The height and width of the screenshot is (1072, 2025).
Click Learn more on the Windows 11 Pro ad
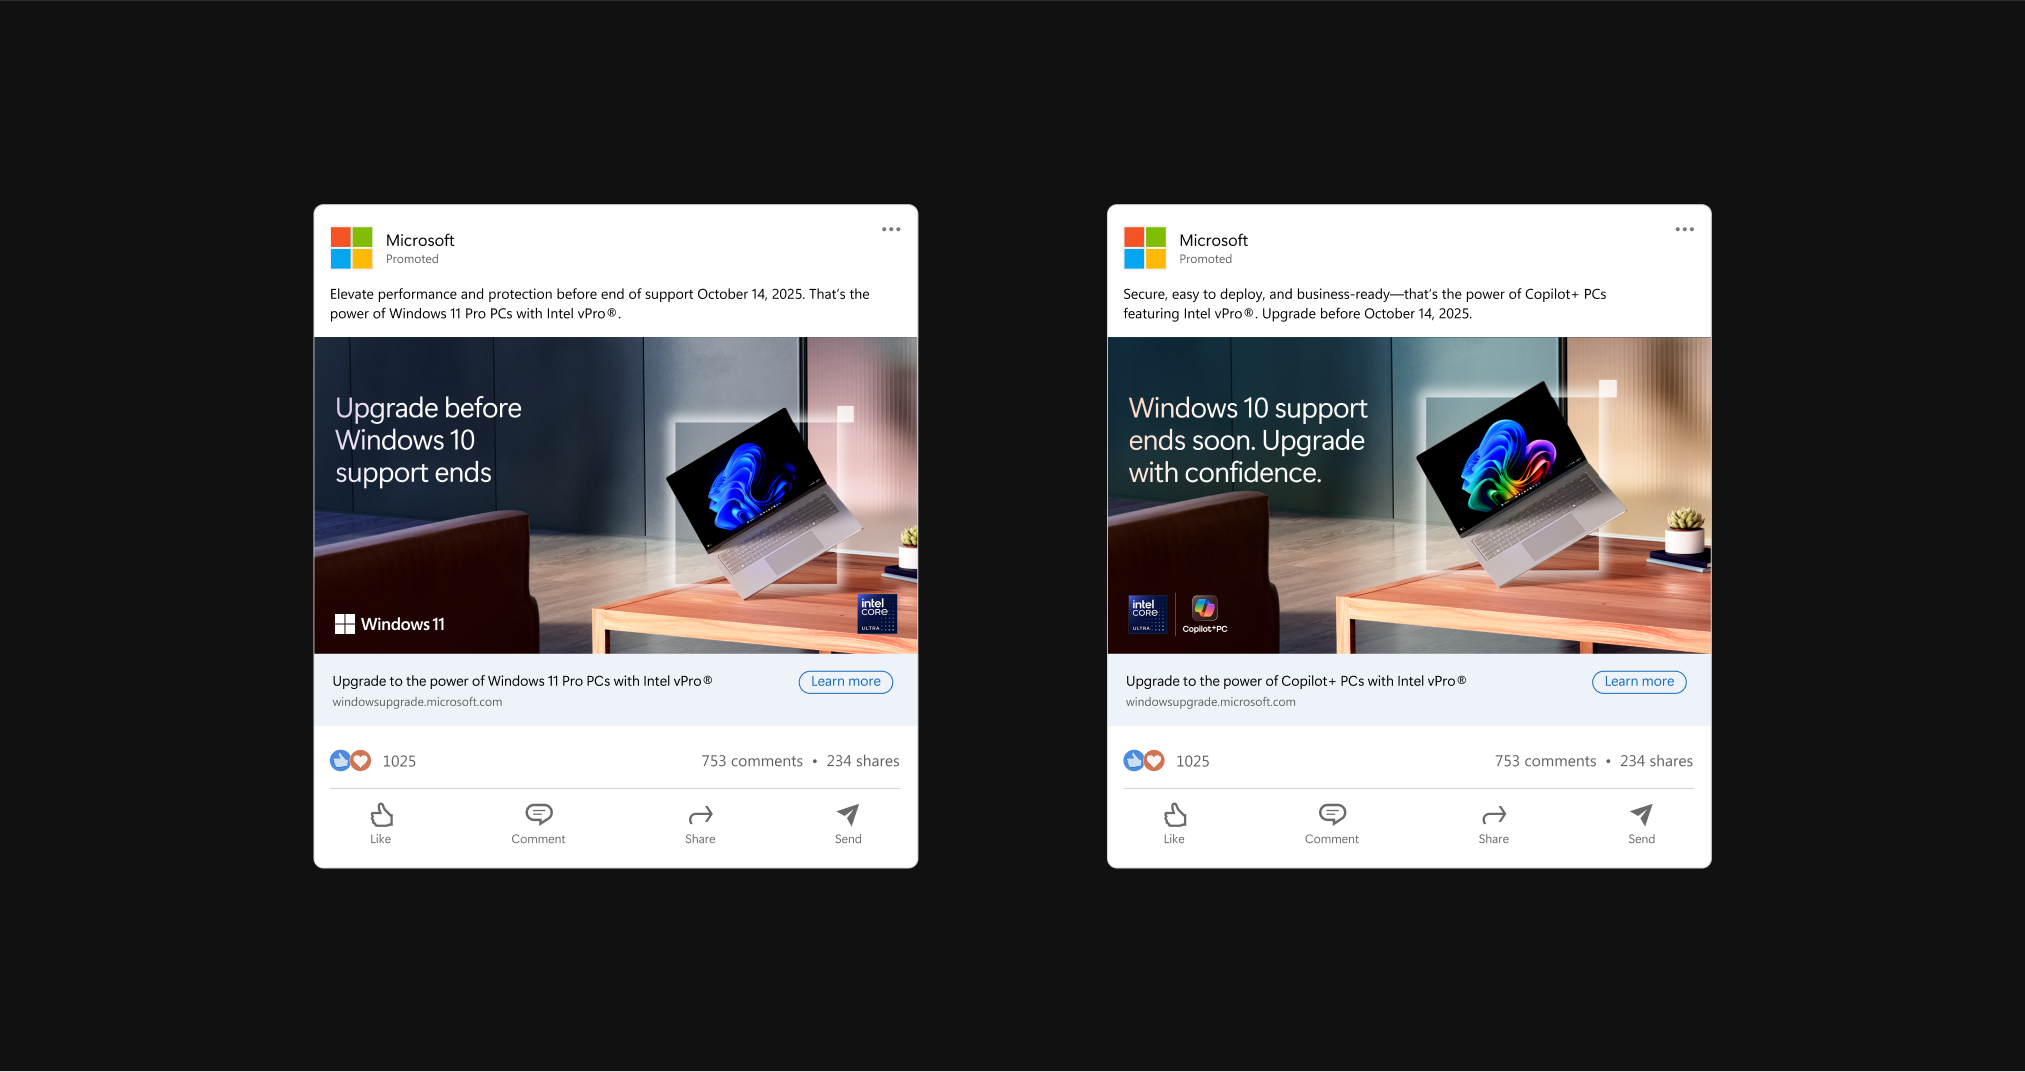click(846, 682)
